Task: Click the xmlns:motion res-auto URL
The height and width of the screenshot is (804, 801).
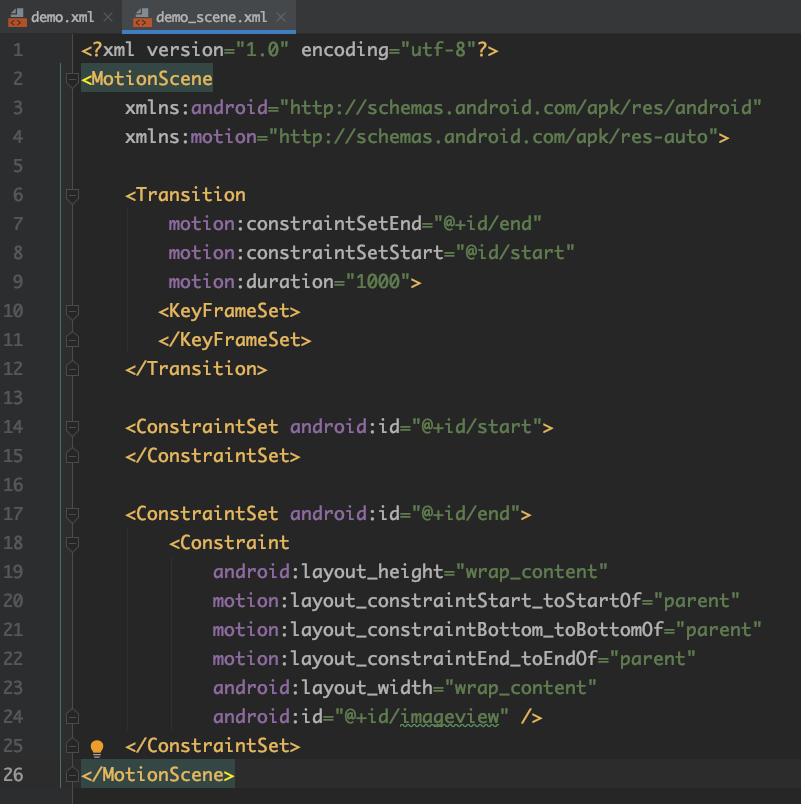Action: click(x=493, y=136)
